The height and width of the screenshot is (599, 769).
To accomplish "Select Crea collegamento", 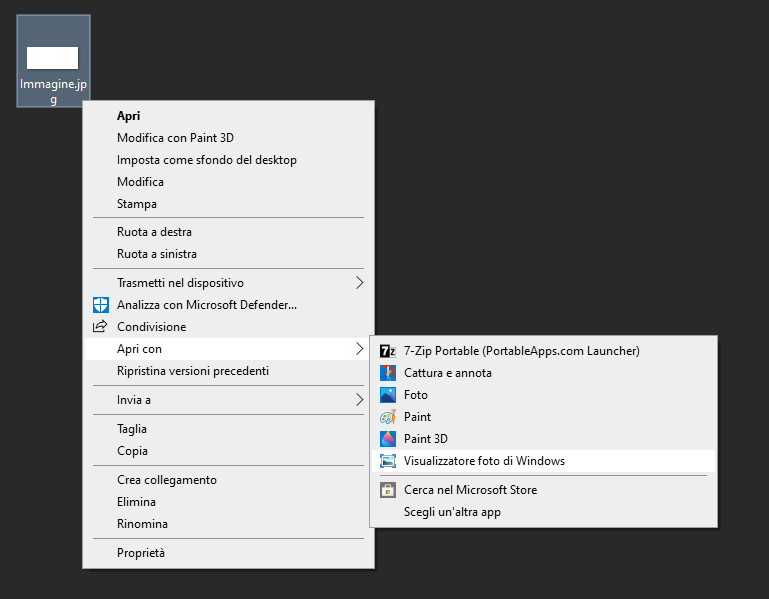I will click(229, 480).
